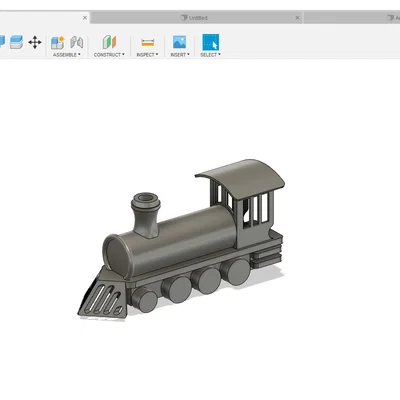Close the Untitled document tab

tap(297, 18)
